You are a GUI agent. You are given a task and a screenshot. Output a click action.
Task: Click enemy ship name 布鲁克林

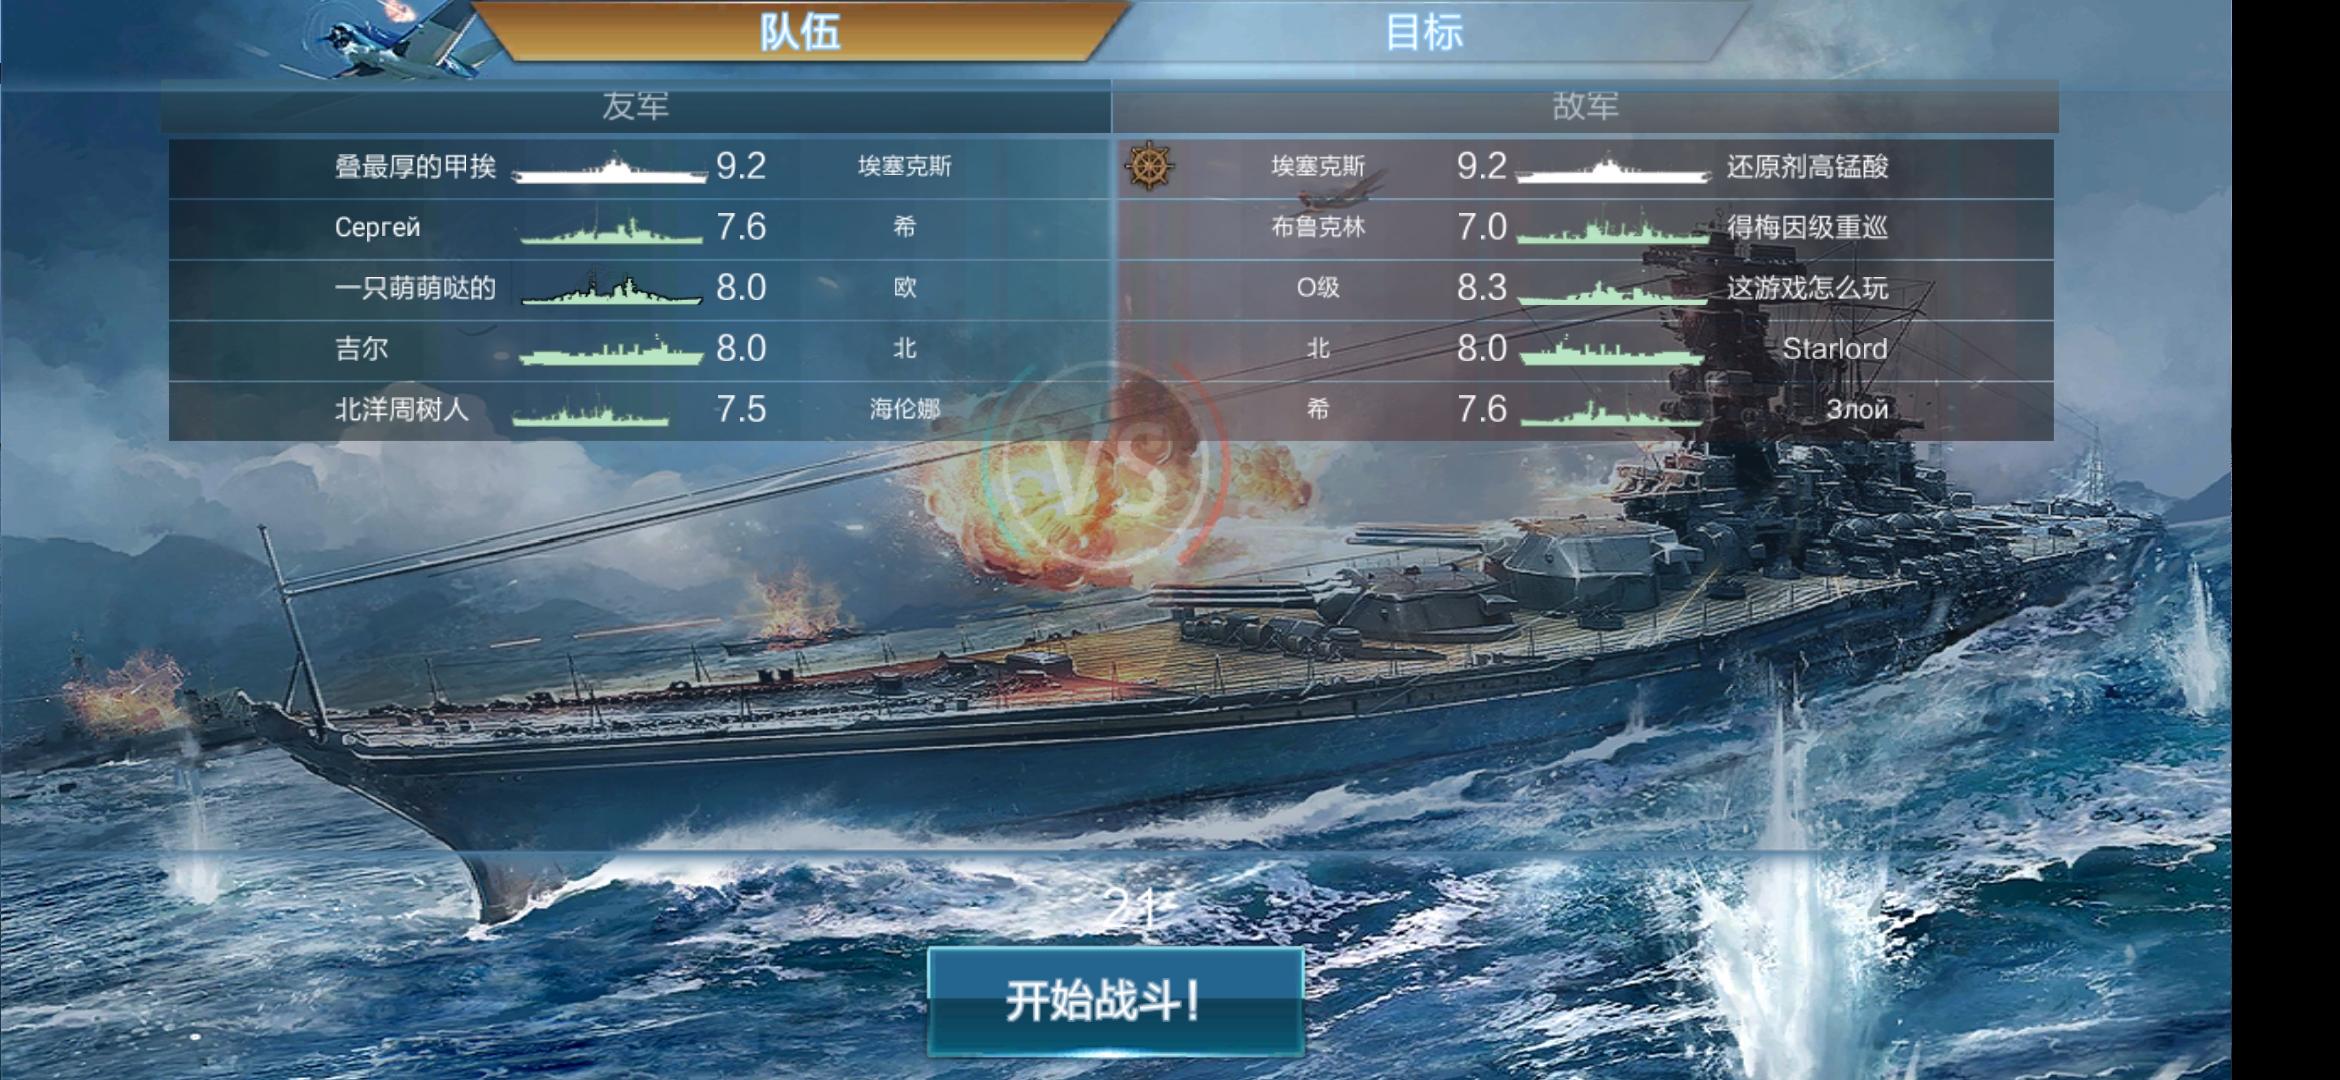tap(1318, 227)
